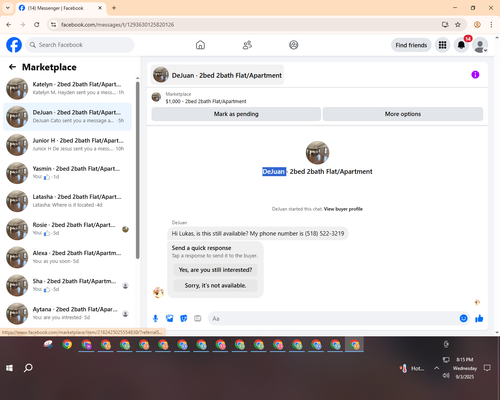Open the nine-dot Menu grid icon
This screenshot has height=400, width=500.
click(442, 45)
